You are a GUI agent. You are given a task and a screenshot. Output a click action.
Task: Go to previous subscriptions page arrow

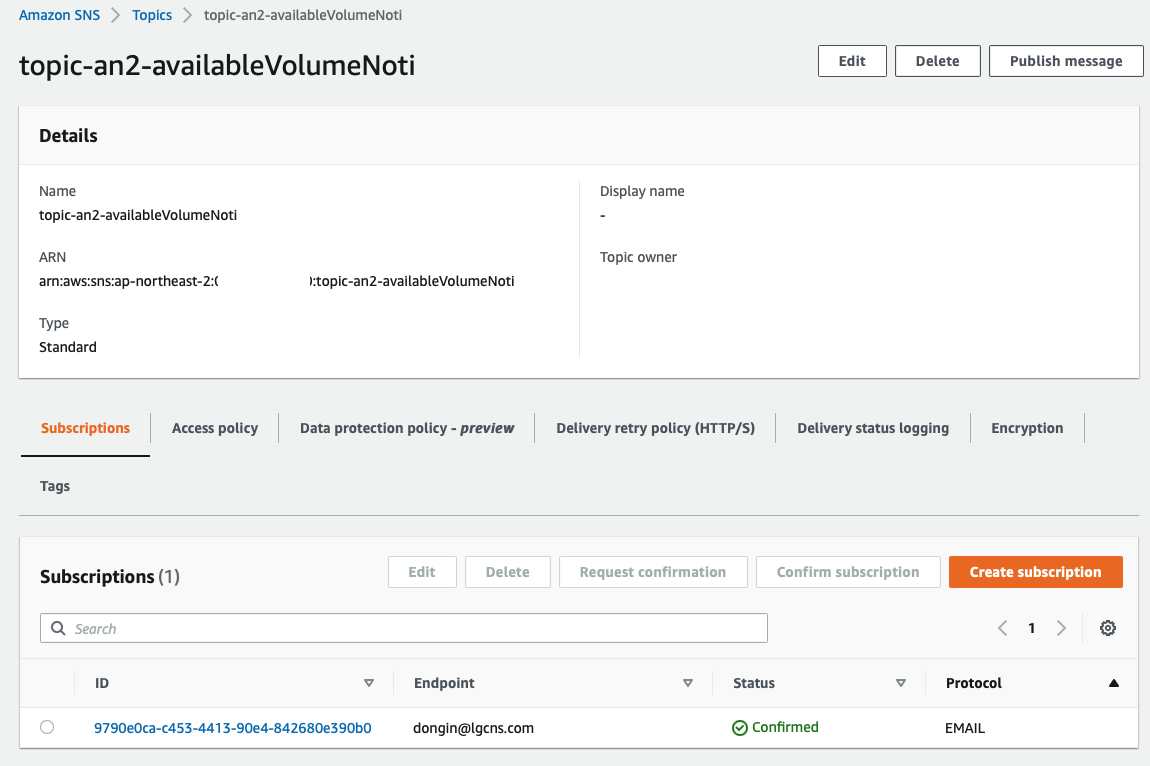tap(1002, 628)
